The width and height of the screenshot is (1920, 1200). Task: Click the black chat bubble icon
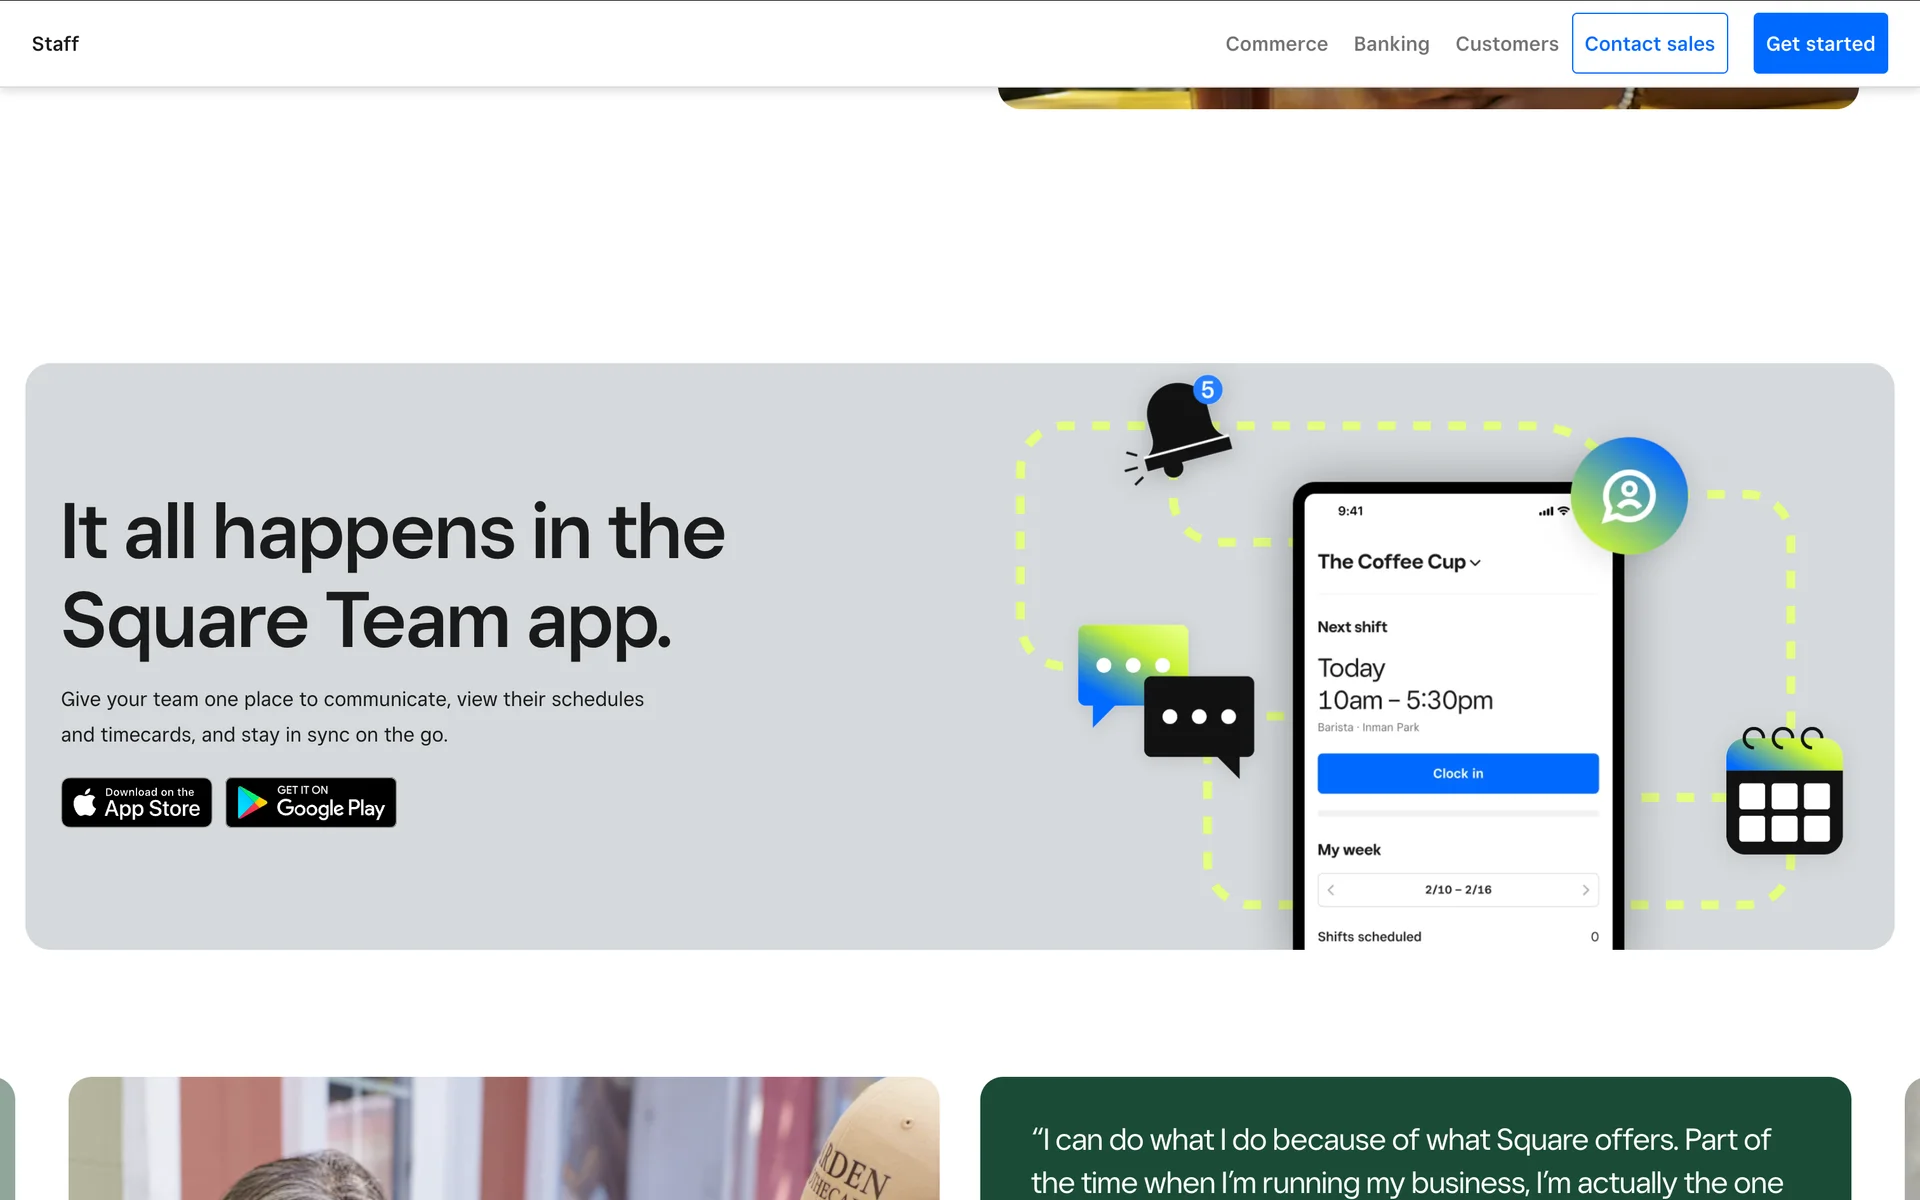point(1199,718)
